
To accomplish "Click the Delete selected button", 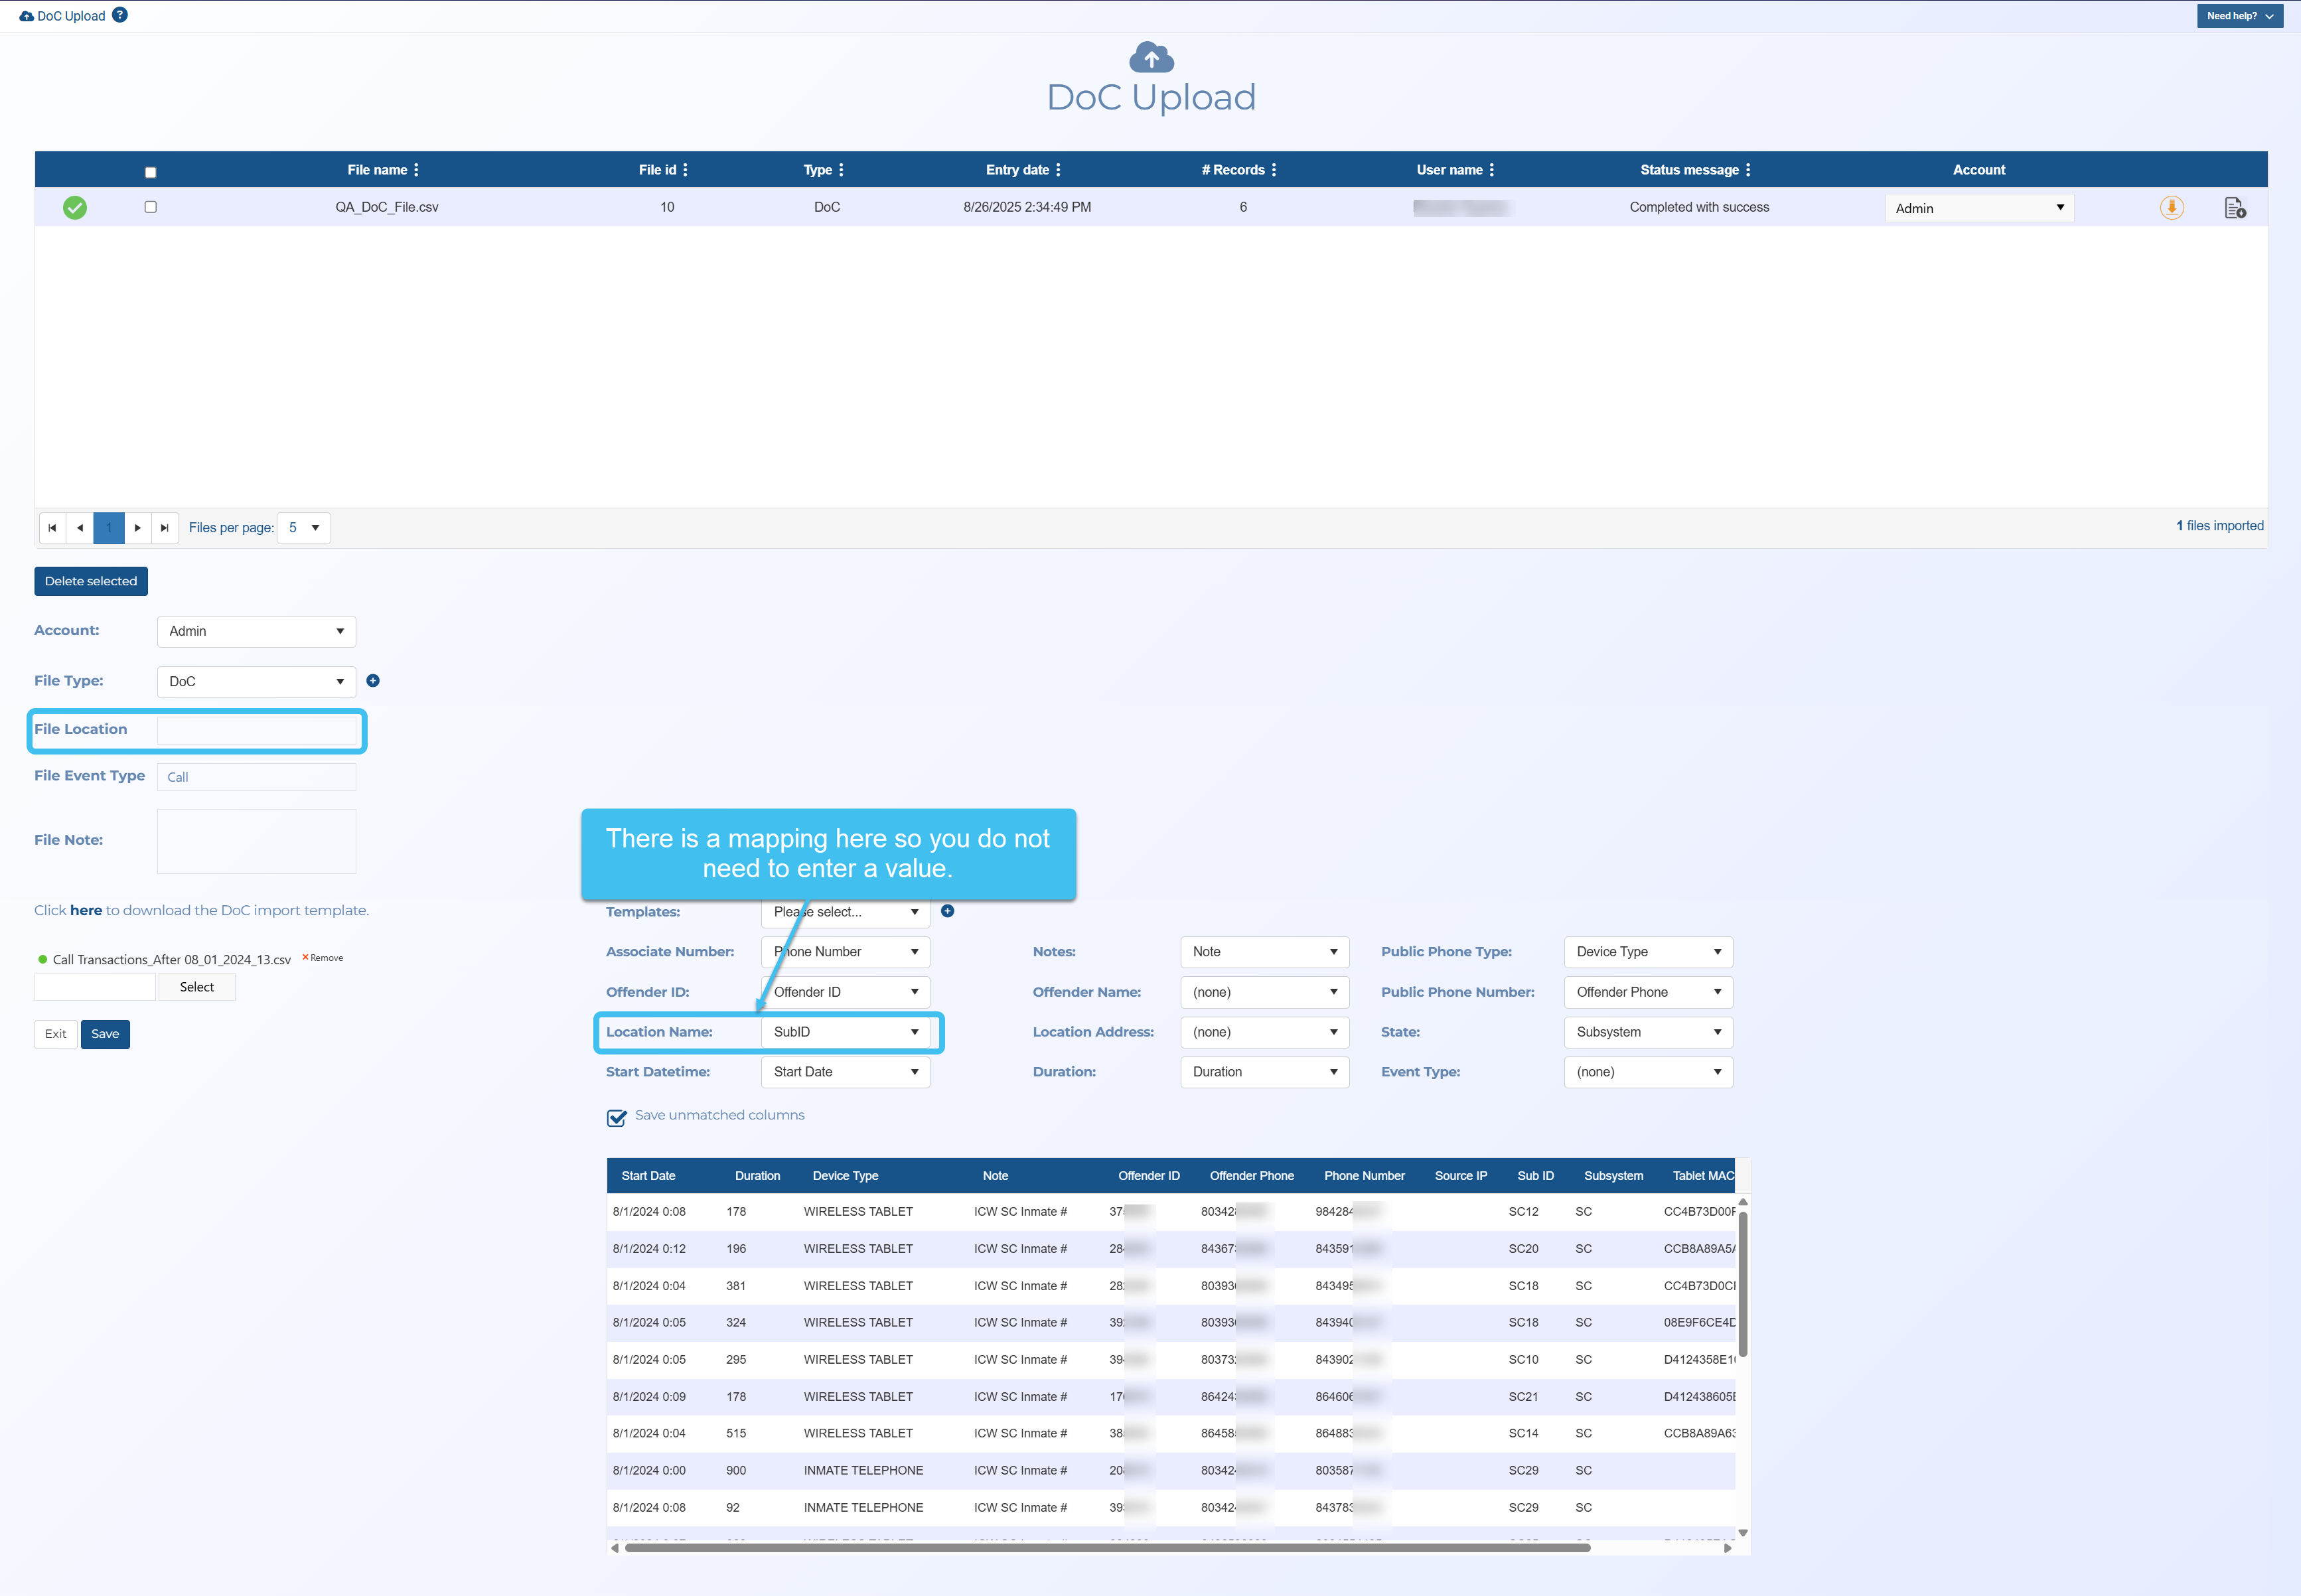I will (91, 581).
